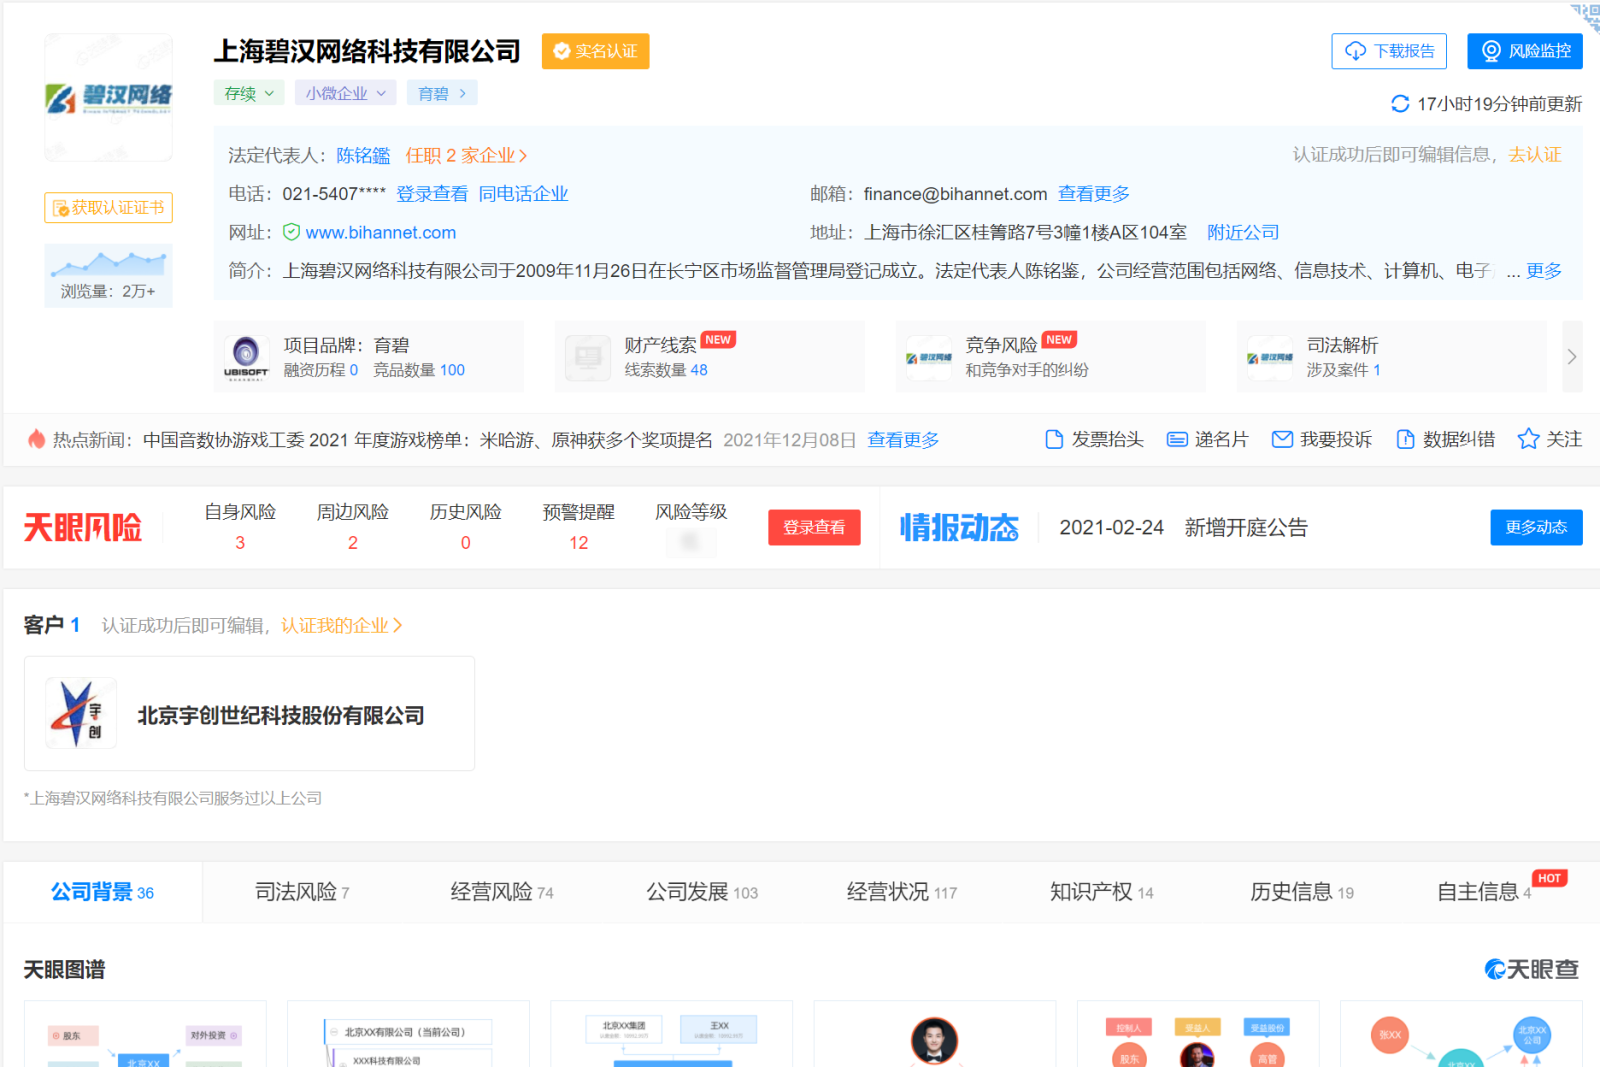Select 周边风险 count 2
This screenshot has height=1067, width=1600.
353,543
